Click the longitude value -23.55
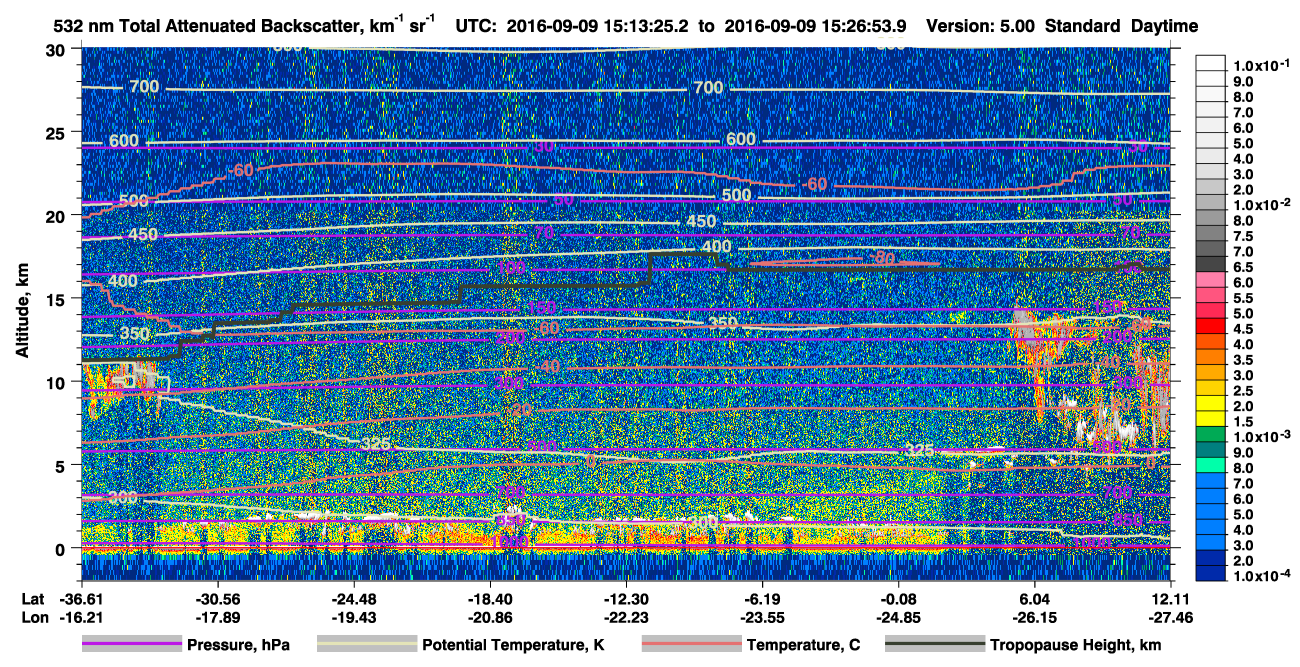This screenshot has height=667, width=1300. coord(762,618)
